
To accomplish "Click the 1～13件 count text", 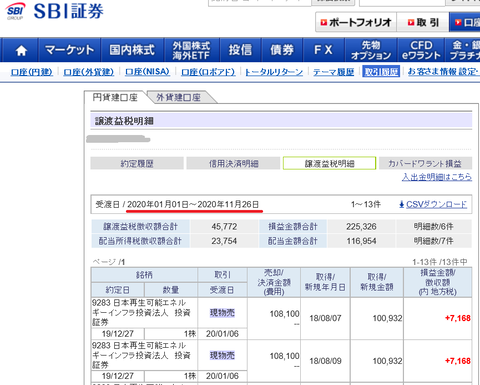I will pyautogui.click(x=366, y=204).
